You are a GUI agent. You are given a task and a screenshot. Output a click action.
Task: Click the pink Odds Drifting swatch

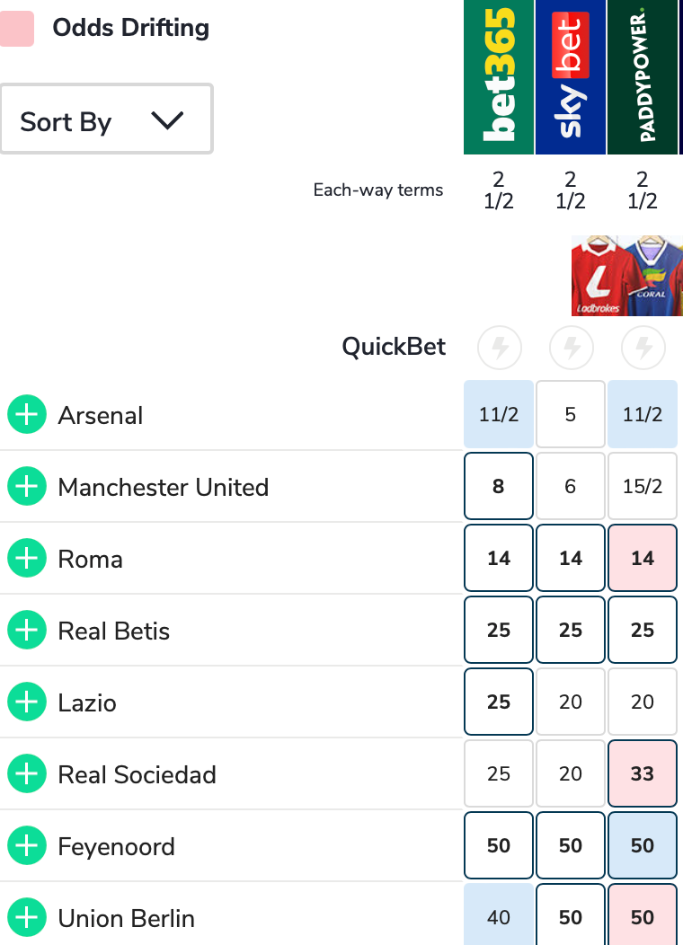[x=17, y=28]
